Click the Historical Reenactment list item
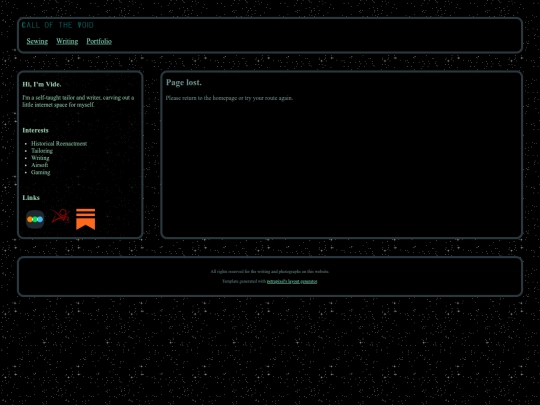 point(59,144)
